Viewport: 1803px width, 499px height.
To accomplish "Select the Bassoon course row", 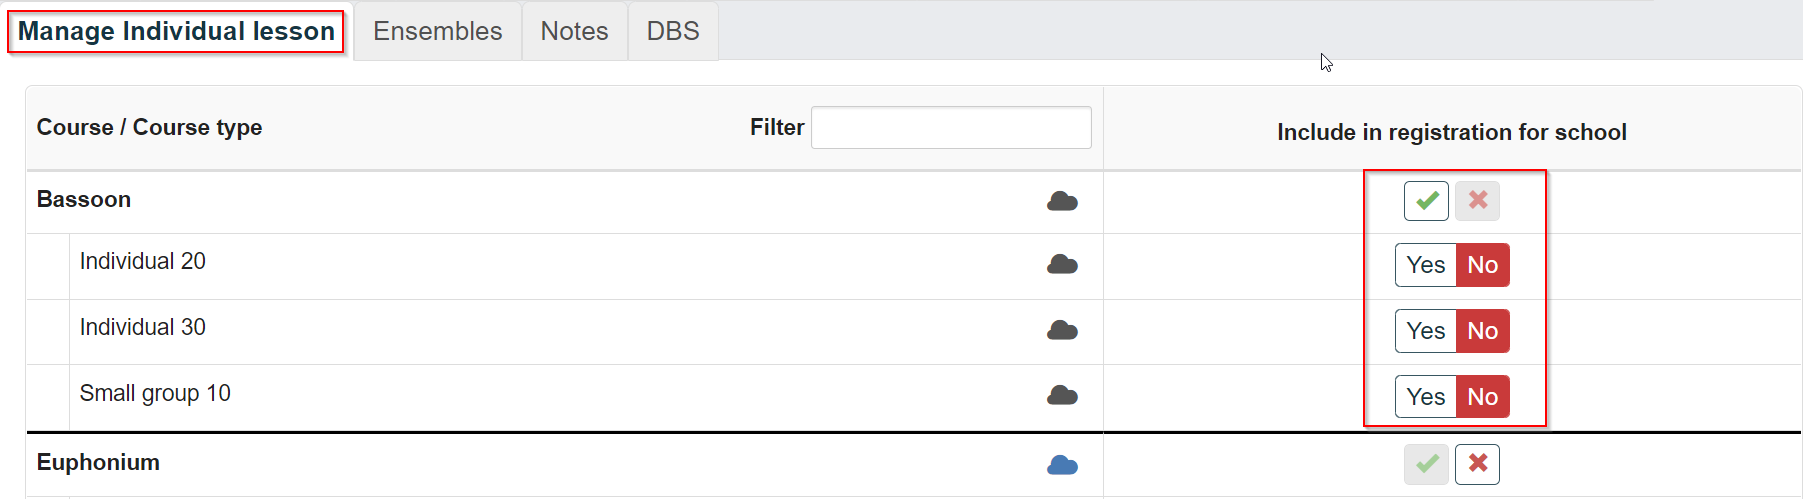I will (564, 202).
